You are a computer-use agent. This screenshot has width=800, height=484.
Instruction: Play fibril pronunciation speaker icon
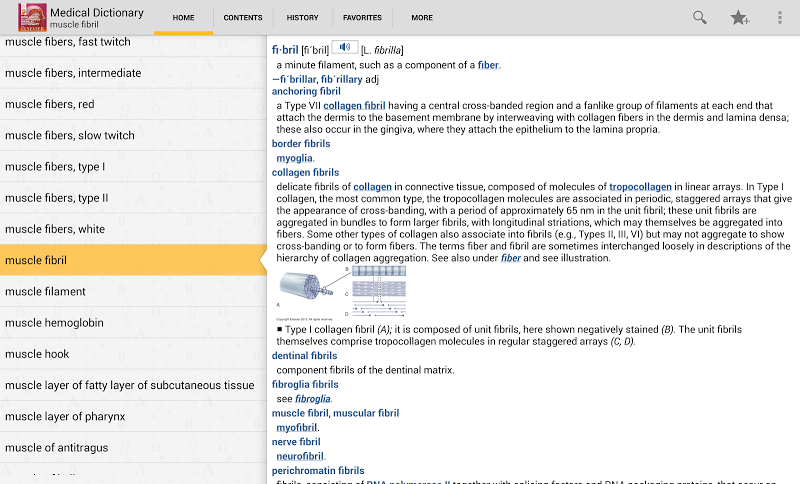pos(345,47)
